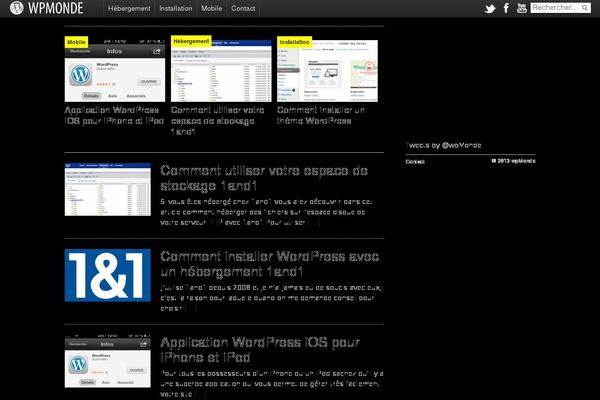This screenshot has width=600, height=400.
Task: Open the Contact menu item
Action: click(x=243, y=8)
